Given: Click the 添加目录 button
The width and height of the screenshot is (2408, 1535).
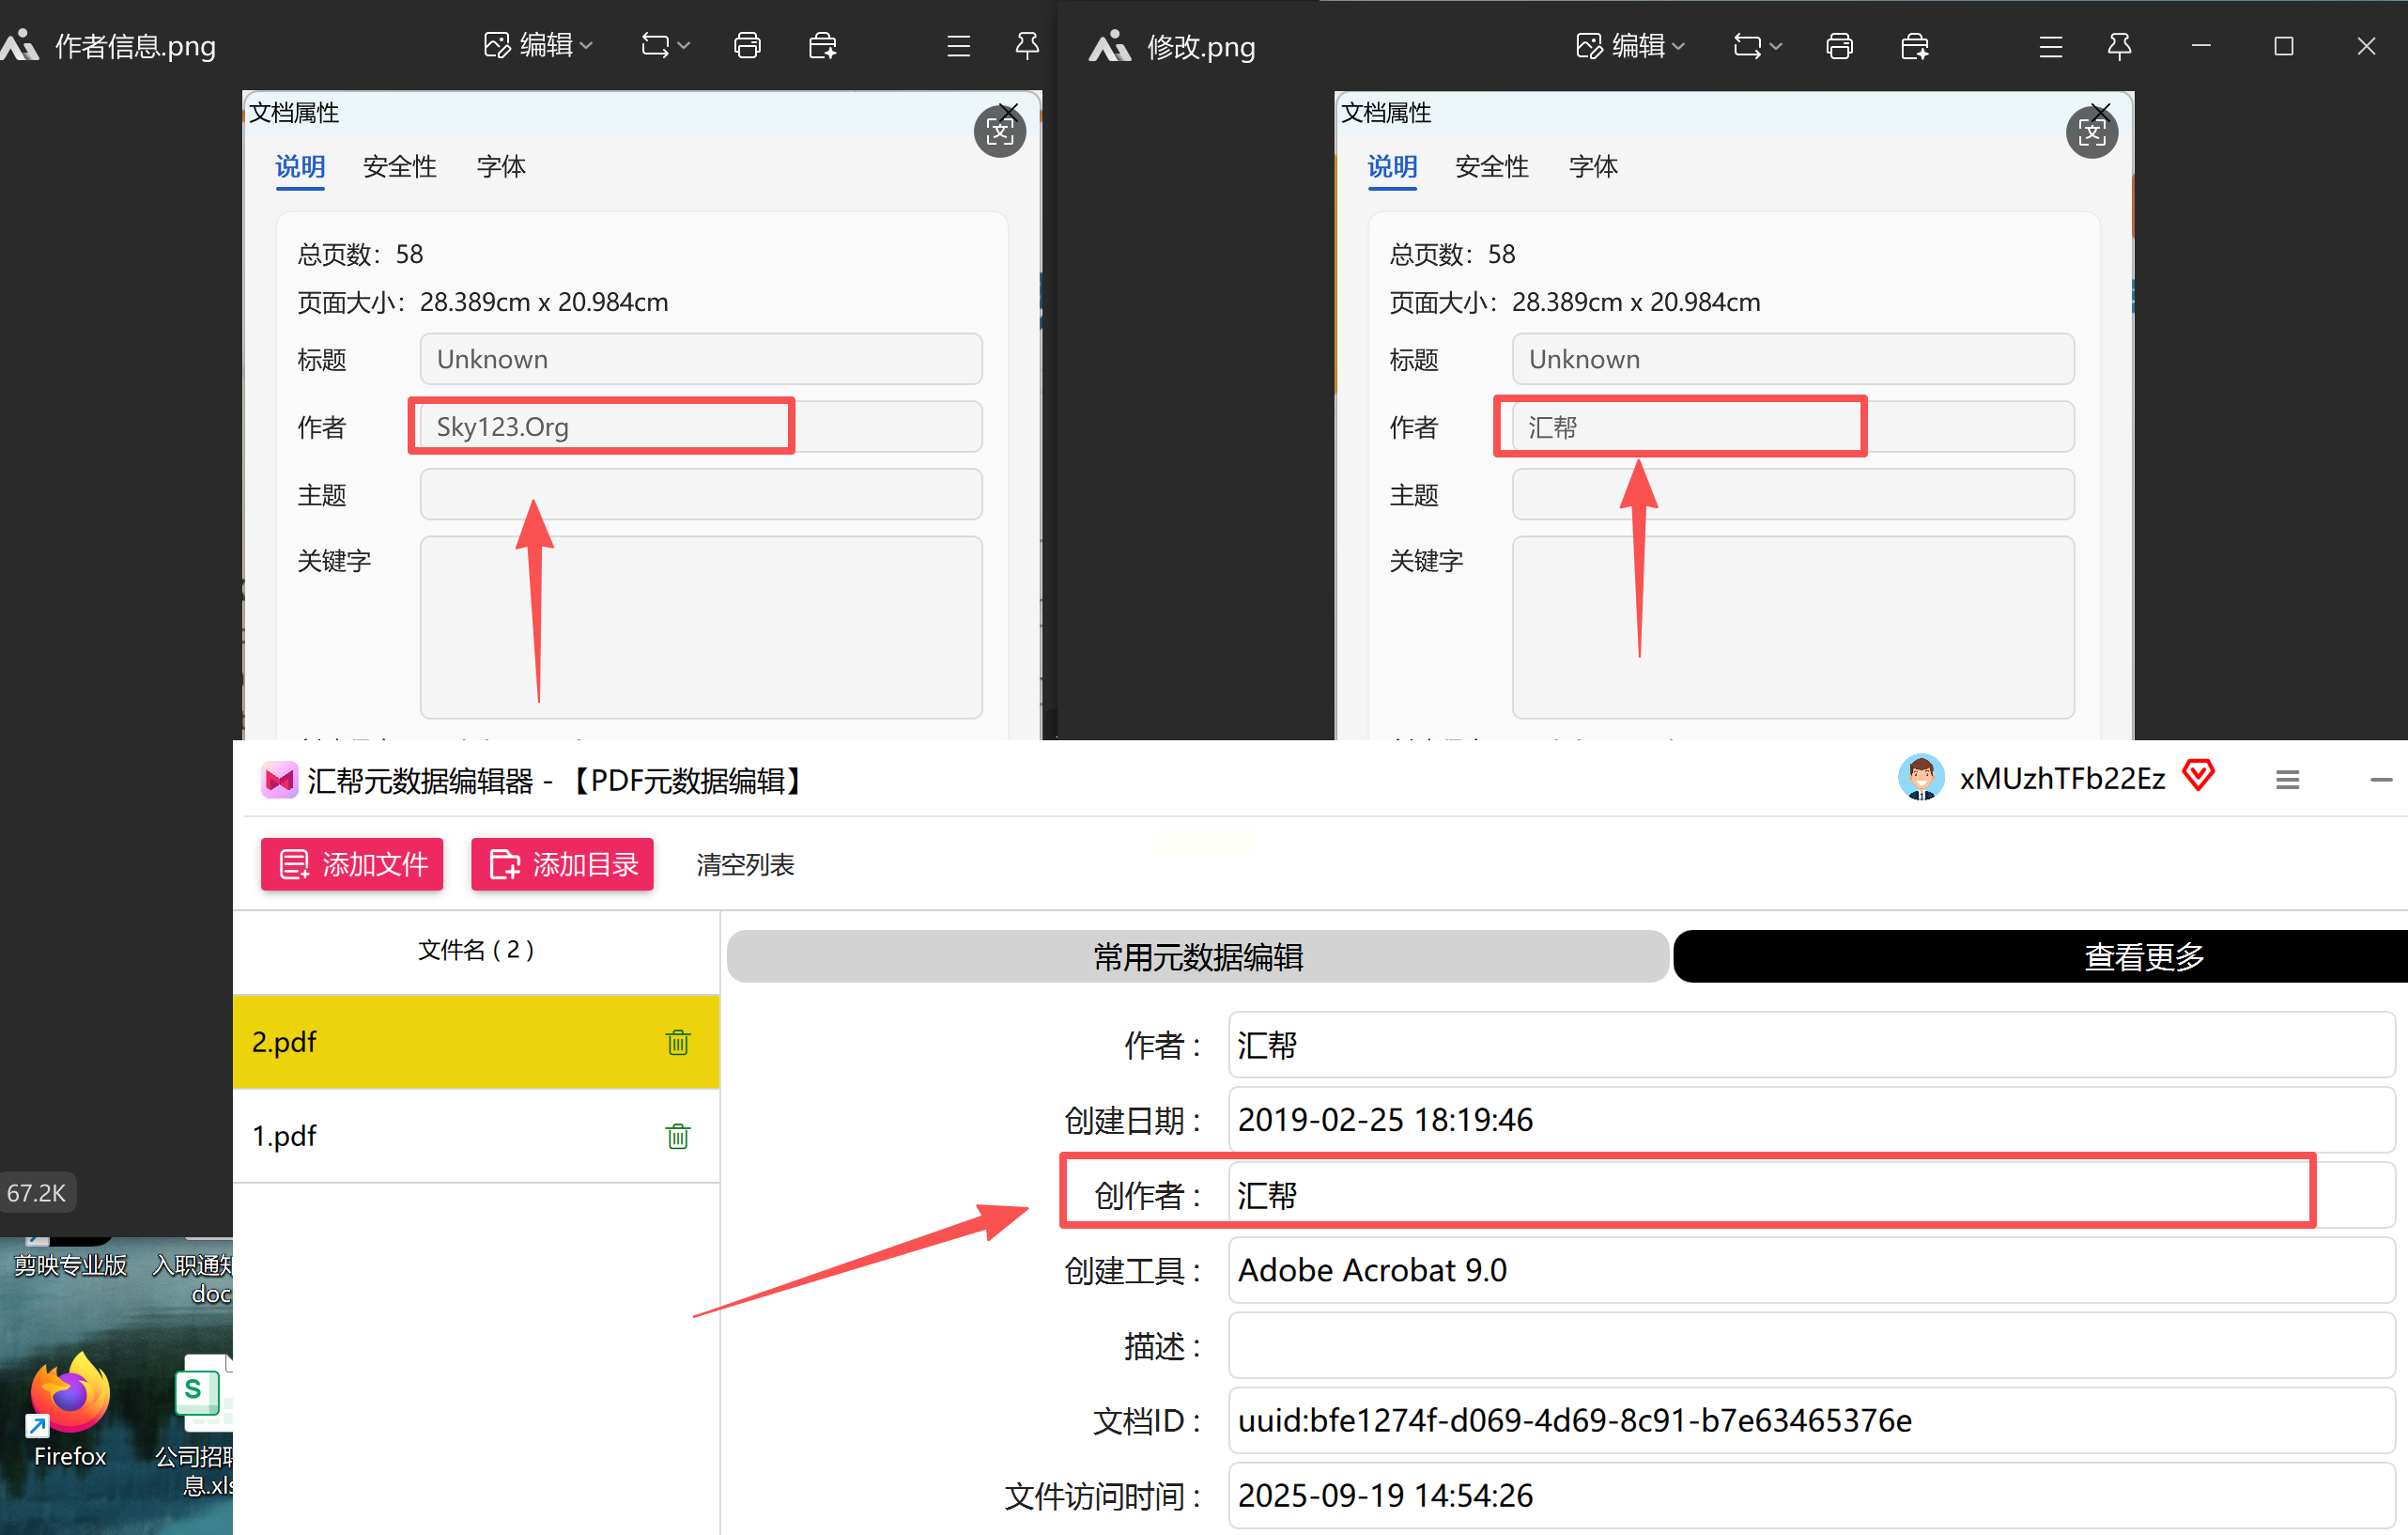Looking at the screenshot, I should pos(562,864).
